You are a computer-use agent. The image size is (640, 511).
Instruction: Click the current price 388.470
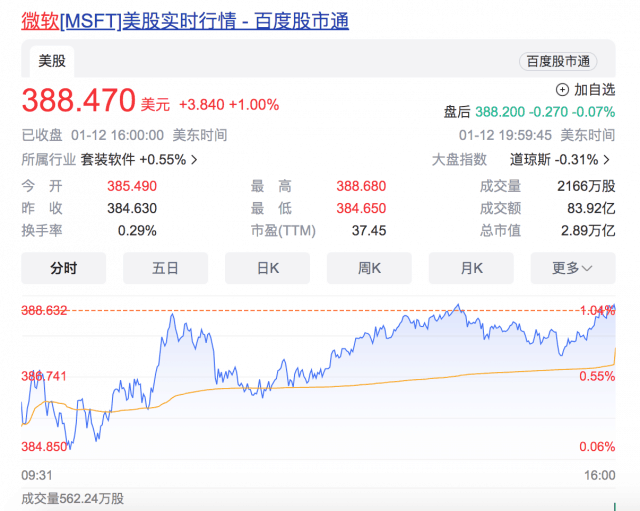coord(78,100)
